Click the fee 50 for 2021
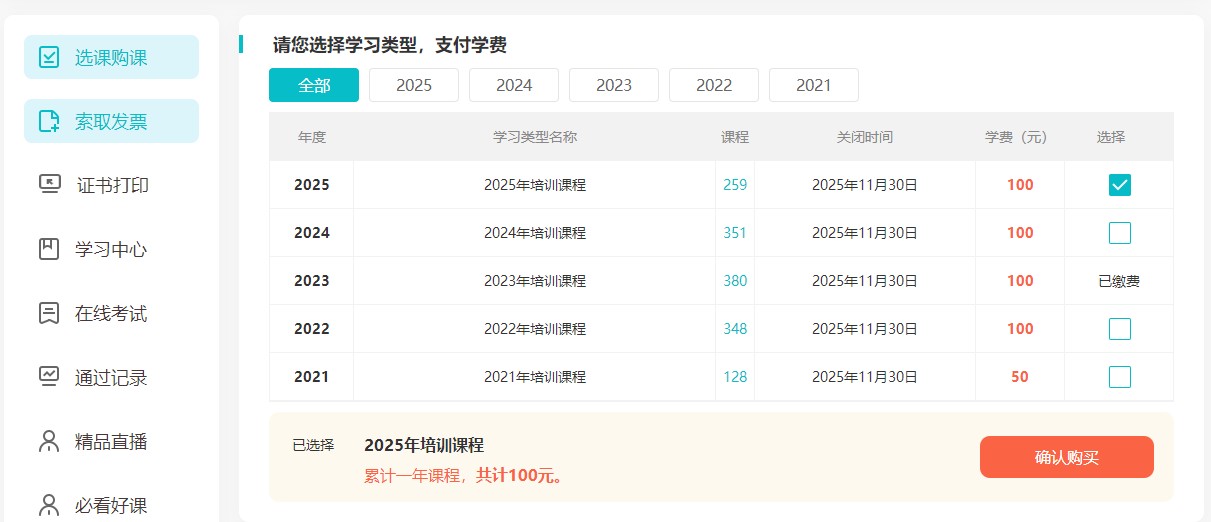This screenshot has height=522, width=1211. point(1020,377)
